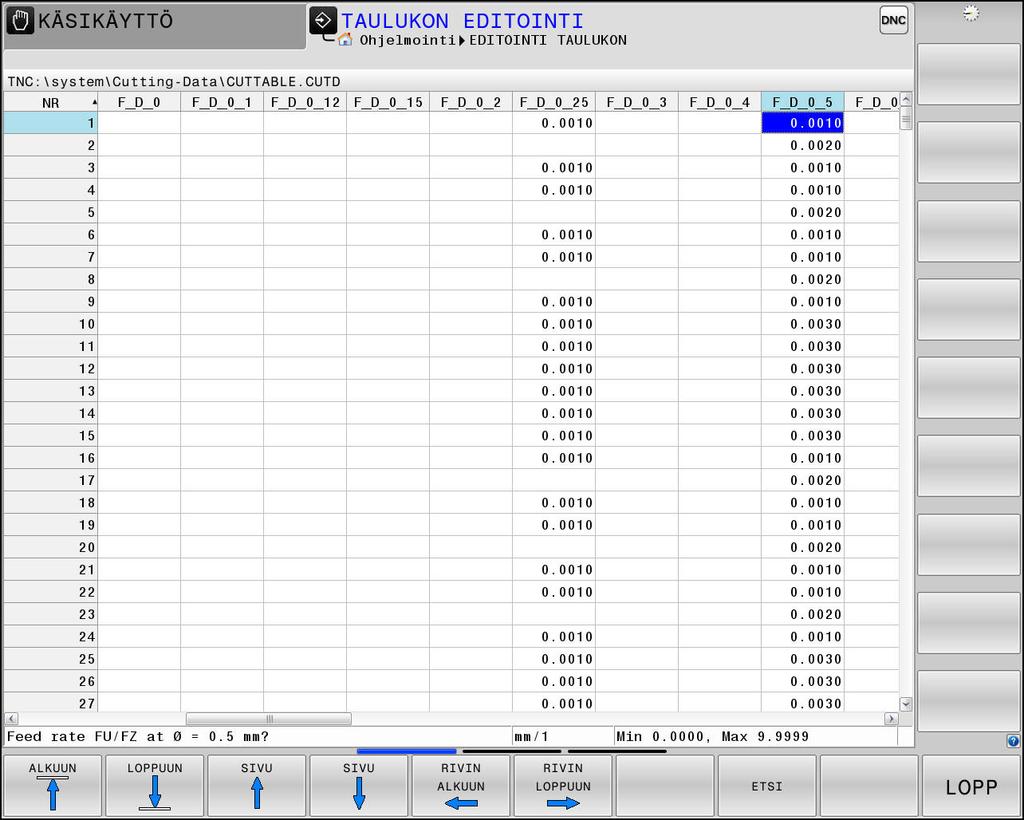Open the ETSI search softkey
This screenshot has width=1024, height=820.
[767, 785]
